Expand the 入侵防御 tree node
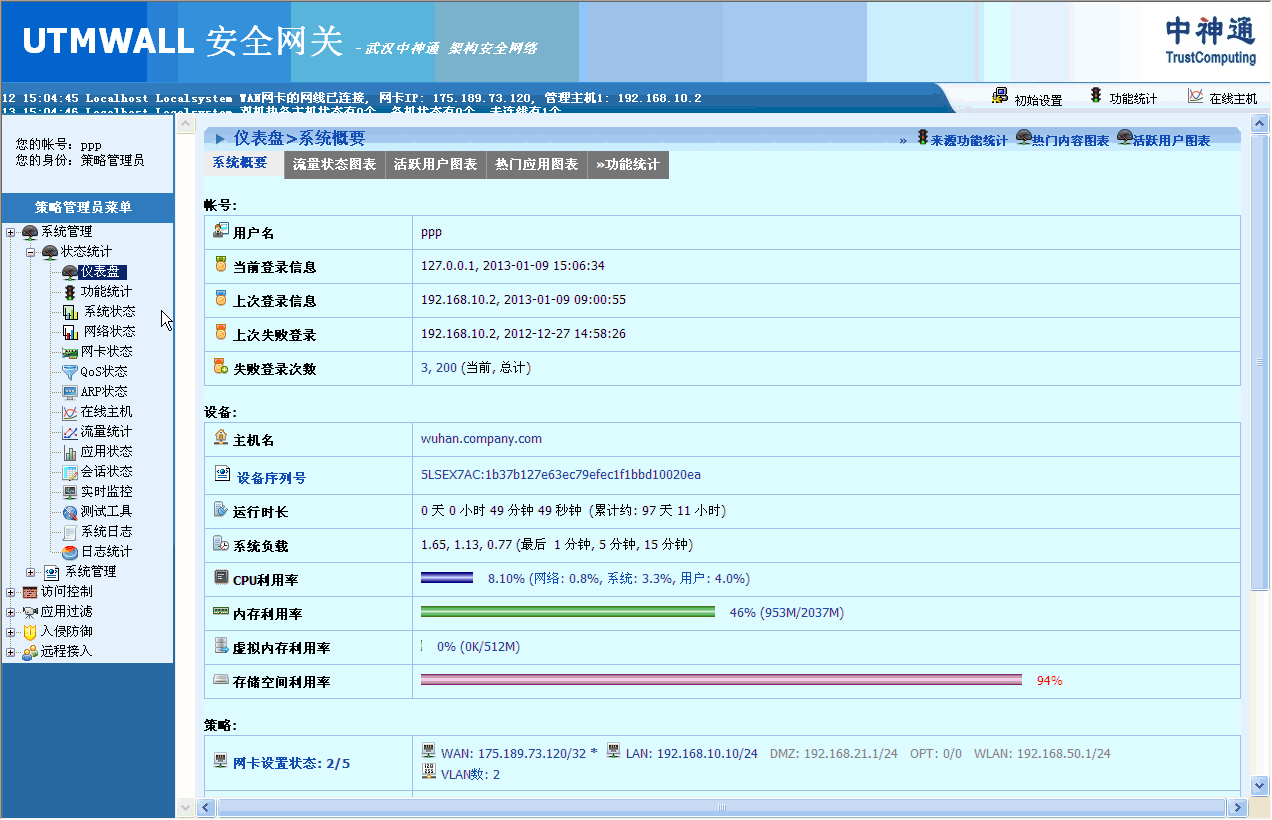Viewport: 1272px width, 820px height. click(x=11, y=632)
